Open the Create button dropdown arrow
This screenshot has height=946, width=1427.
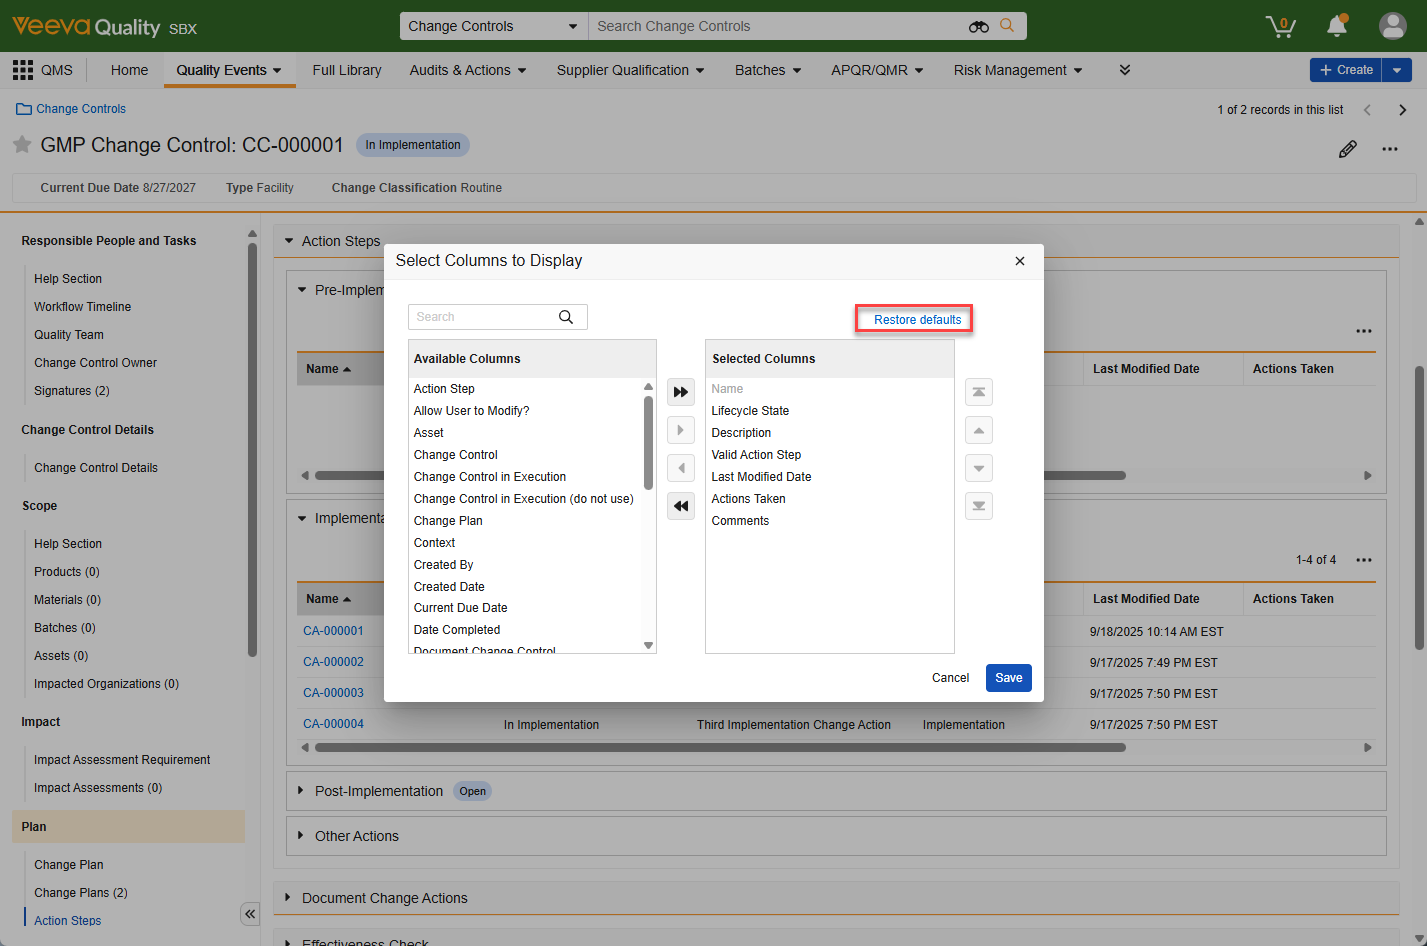click(1397, 70)
